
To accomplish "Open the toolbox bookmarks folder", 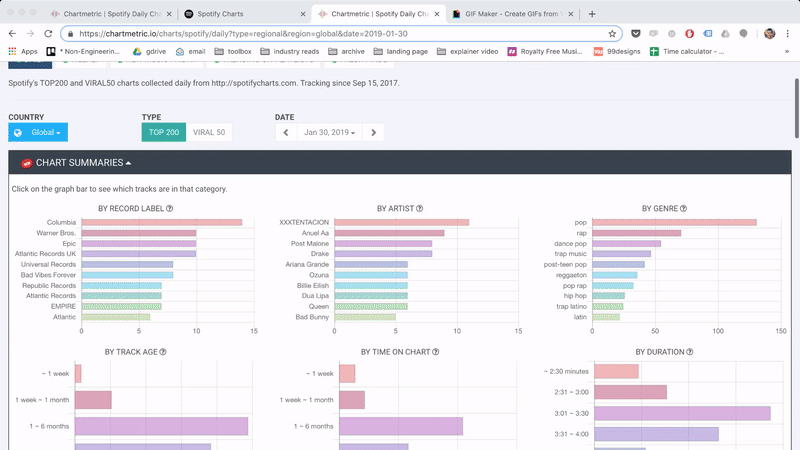I will (233, 52).
